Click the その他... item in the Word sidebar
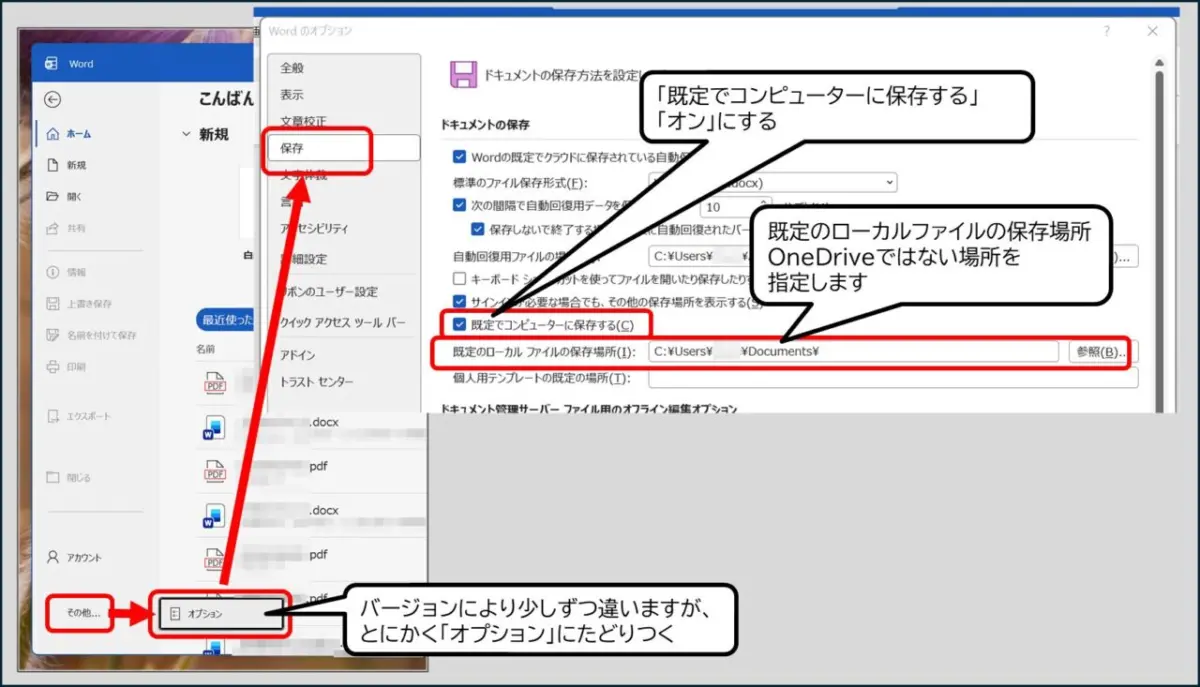The width and height of the screenshot is (1200, 687). 84,612
